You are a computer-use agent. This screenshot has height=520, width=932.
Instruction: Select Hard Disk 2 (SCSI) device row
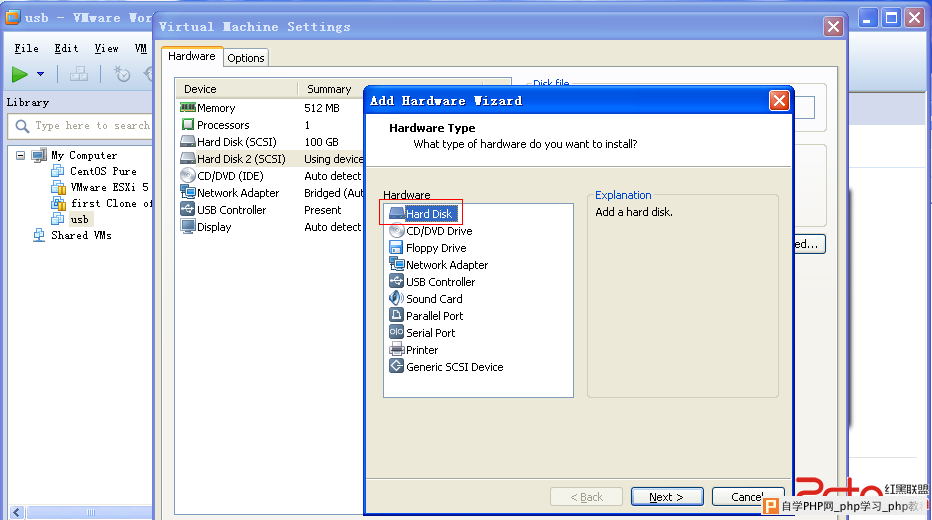tap(233, 159)
